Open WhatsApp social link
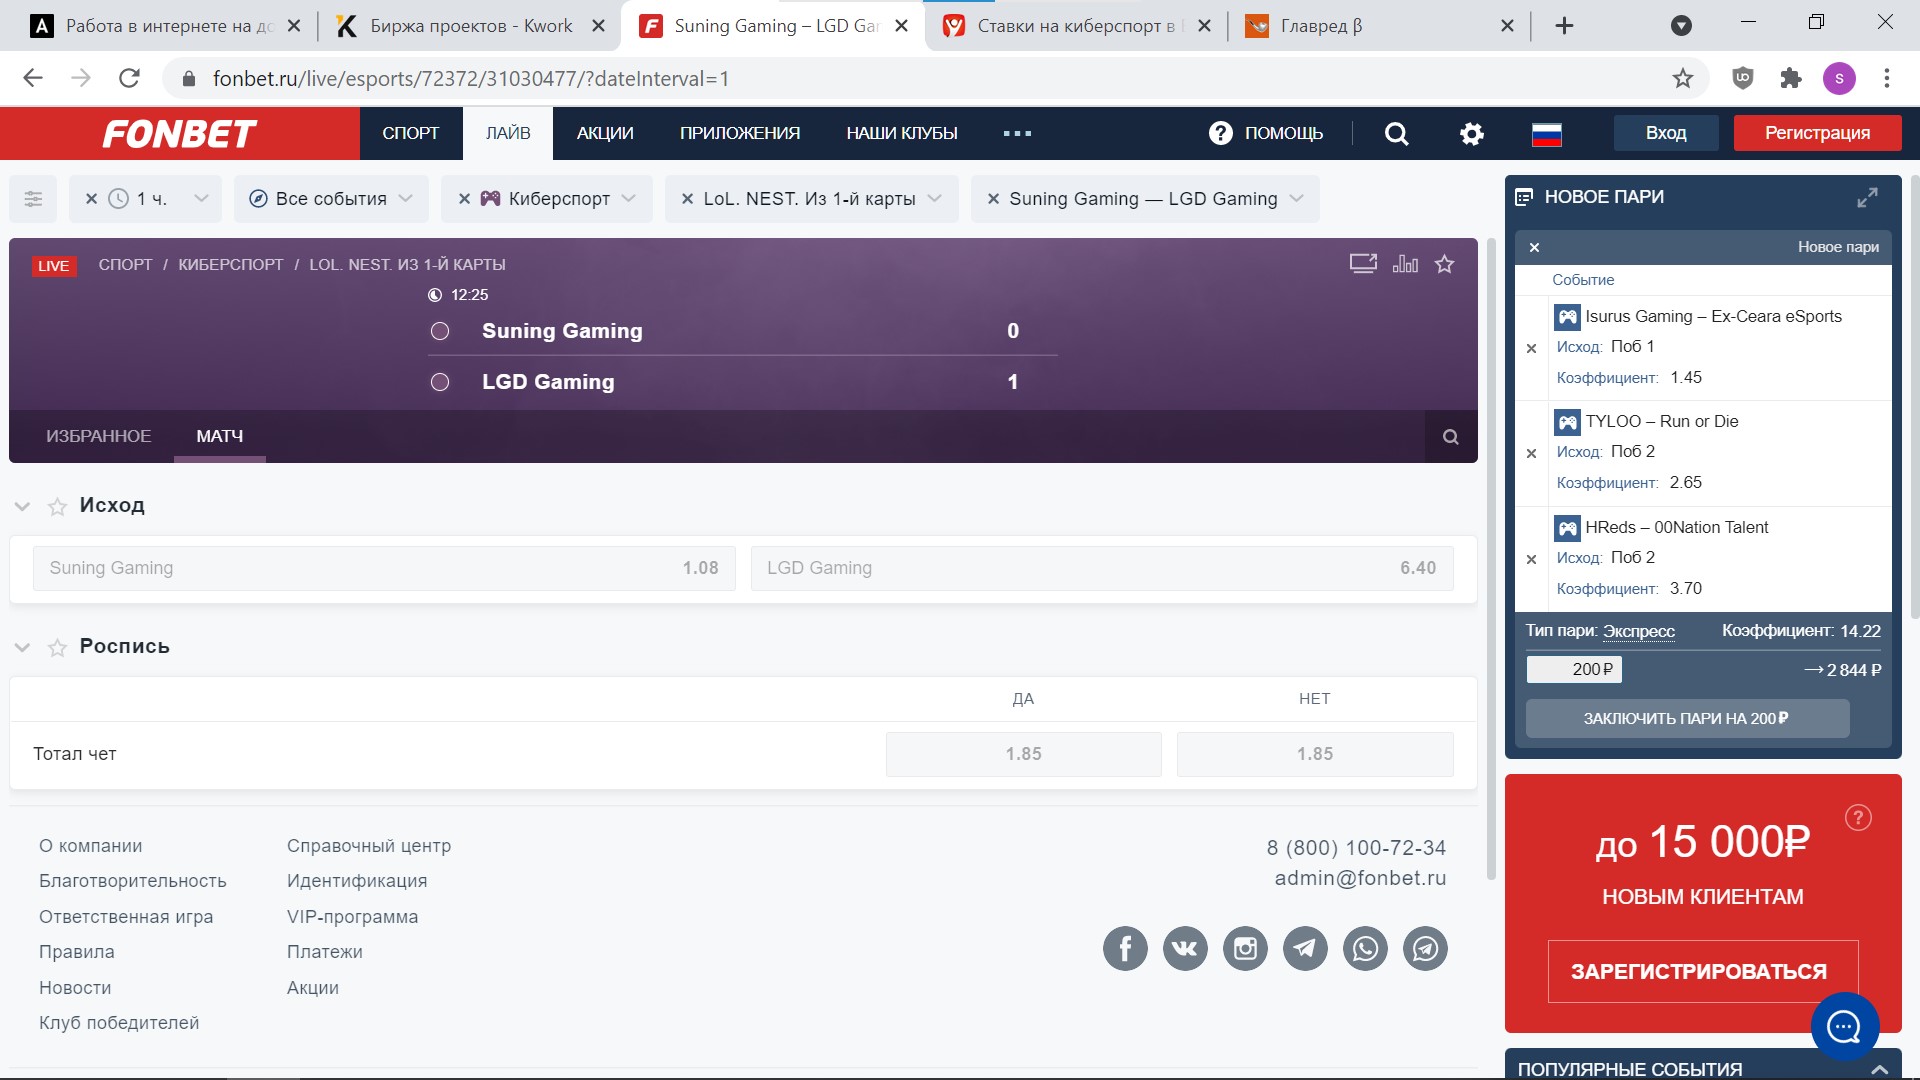The image size is (1920, 1080). 1365,948
